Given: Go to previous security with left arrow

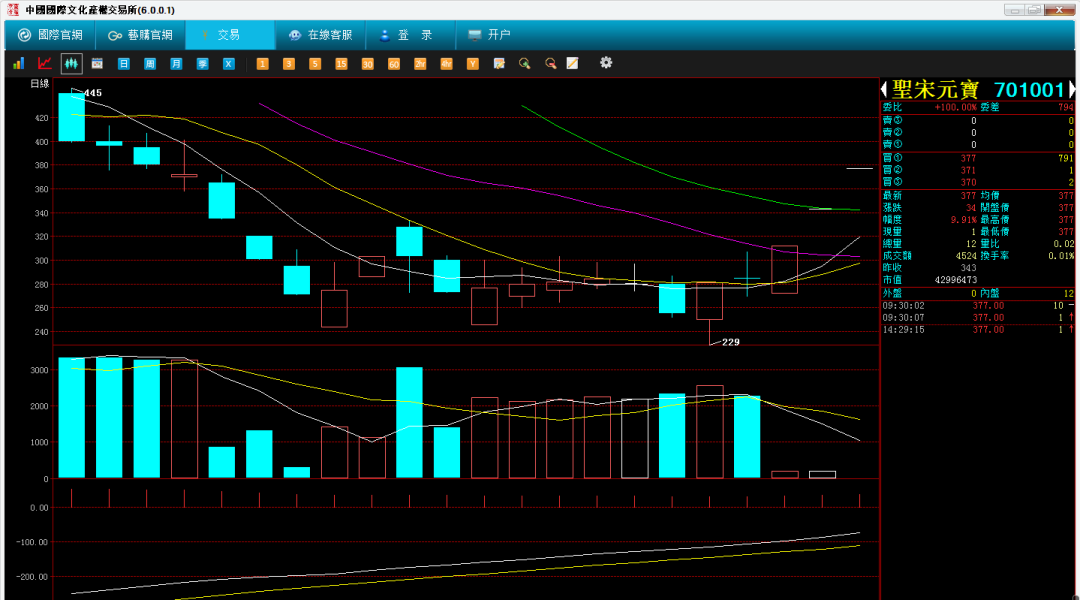Looking at the screenshot, I should pyautogui.click(x=884, y=90).
